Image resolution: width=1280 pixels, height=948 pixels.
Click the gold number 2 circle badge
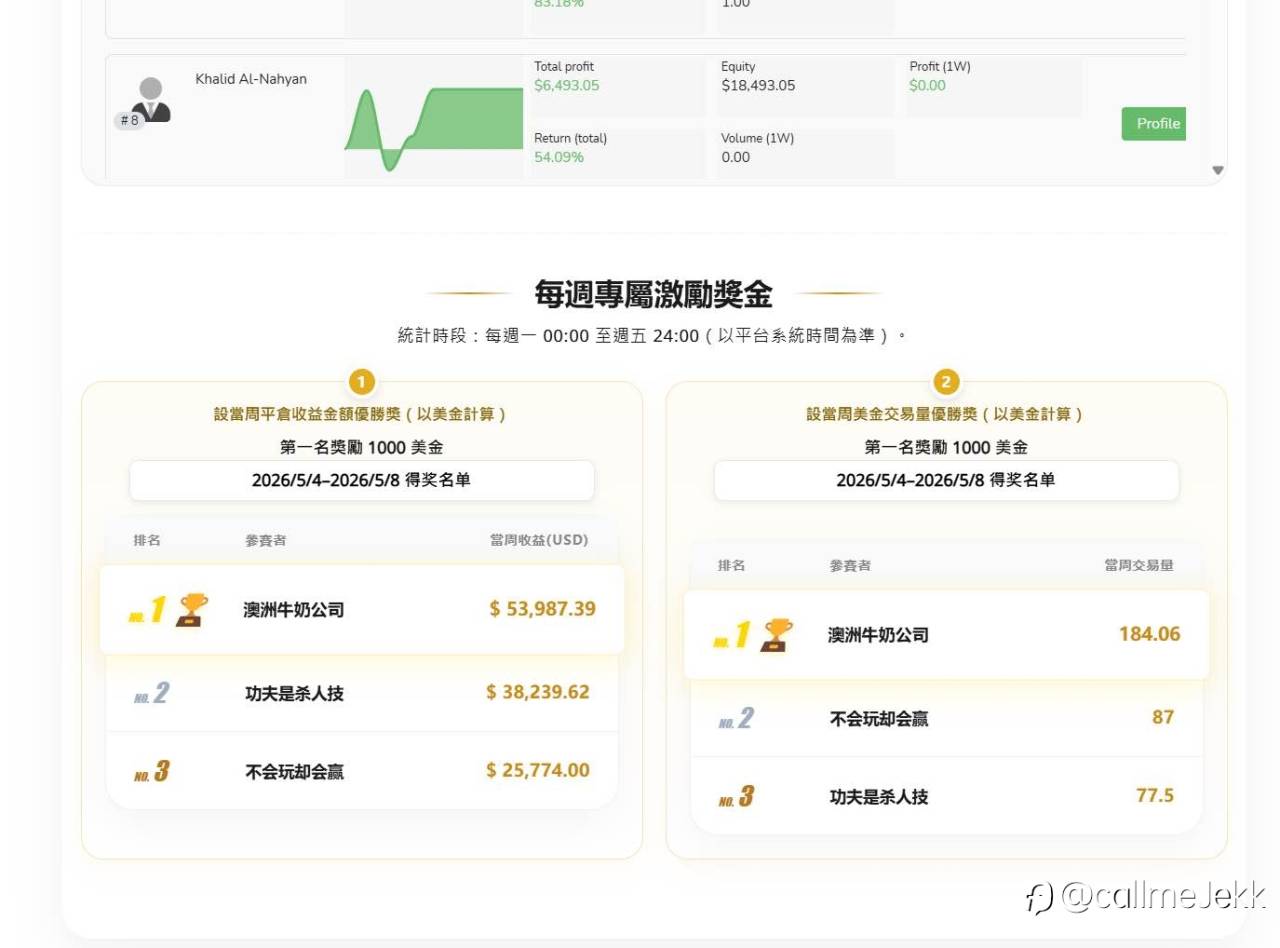(946, 382)
